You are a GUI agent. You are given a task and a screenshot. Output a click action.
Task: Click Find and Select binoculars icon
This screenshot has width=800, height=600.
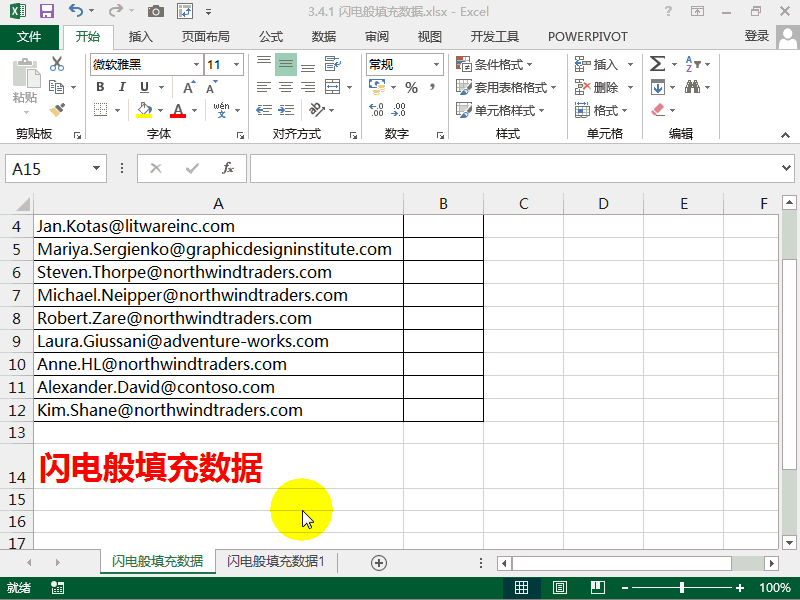tap(692, 87)
